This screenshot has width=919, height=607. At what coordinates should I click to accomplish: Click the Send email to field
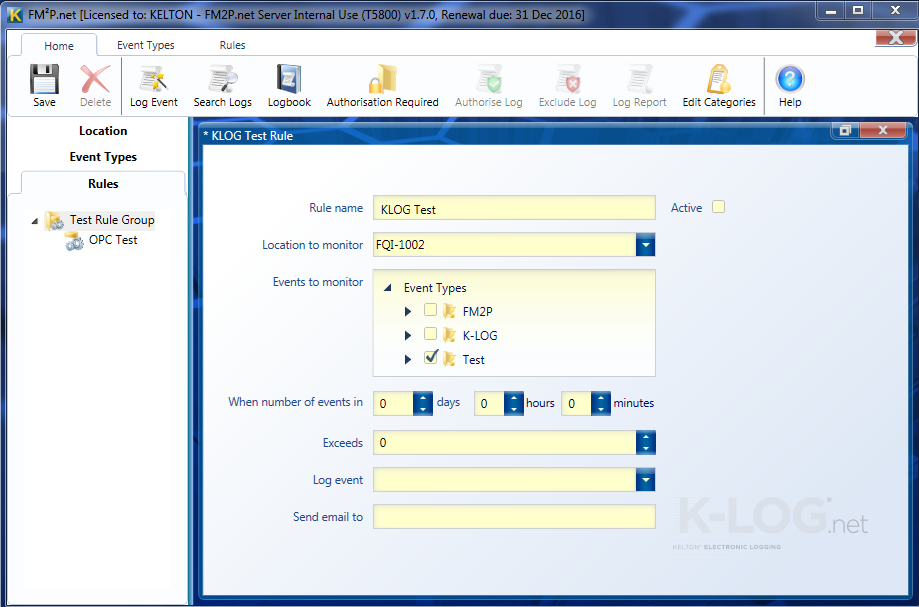[x=514, y=516]
